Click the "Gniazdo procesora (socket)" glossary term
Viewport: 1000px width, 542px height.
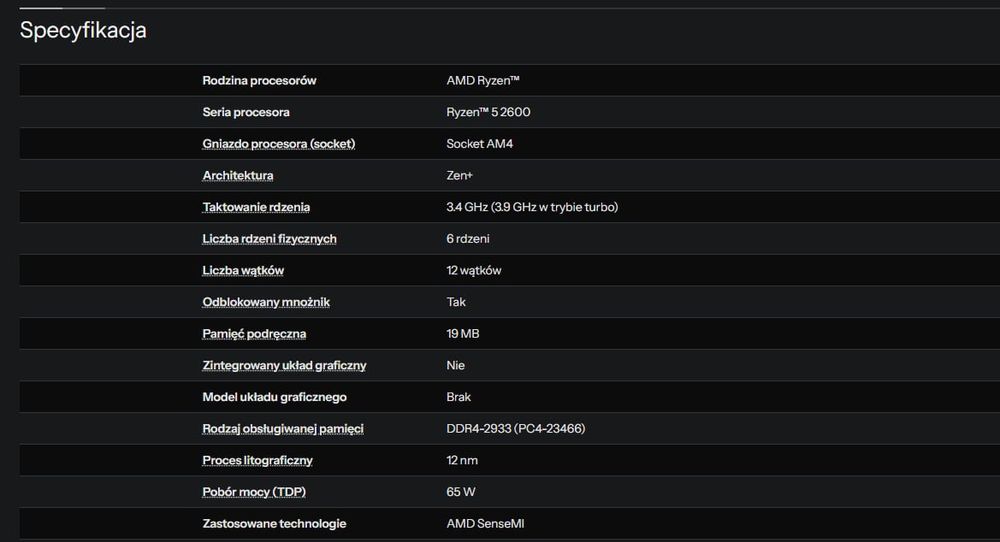[278, 144]
